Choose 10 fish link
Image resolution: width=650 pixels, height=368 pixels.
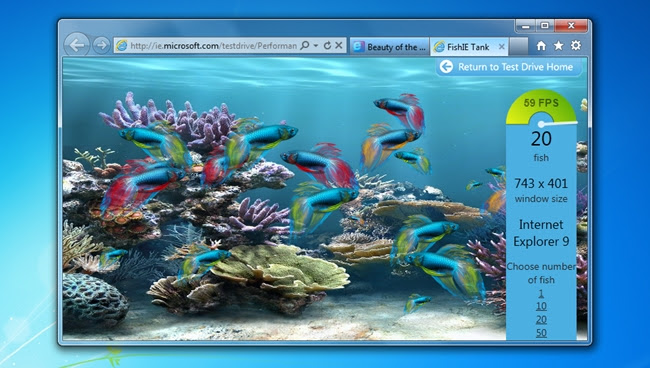coord(541,306)
